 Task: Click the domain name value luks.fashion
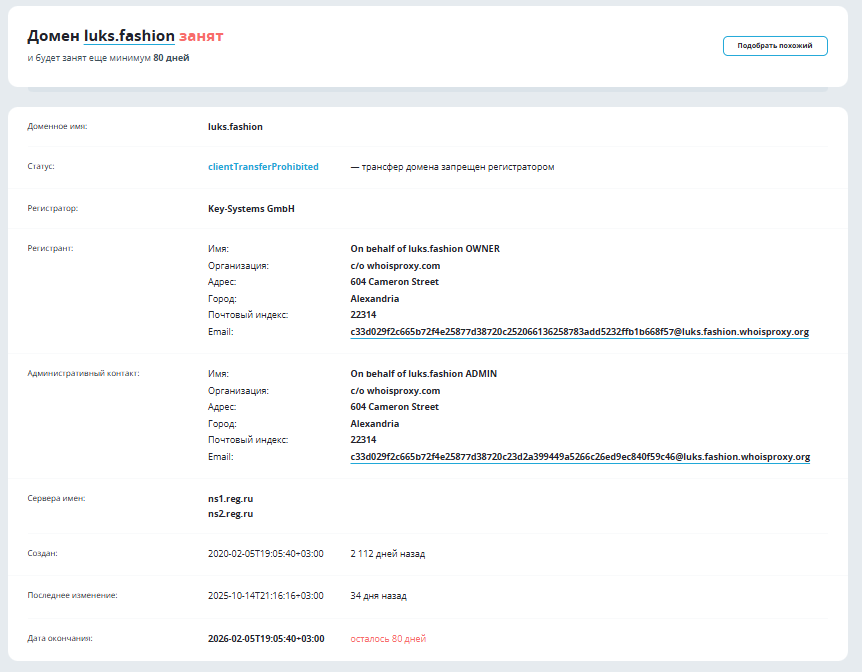(x=235, y=127)
